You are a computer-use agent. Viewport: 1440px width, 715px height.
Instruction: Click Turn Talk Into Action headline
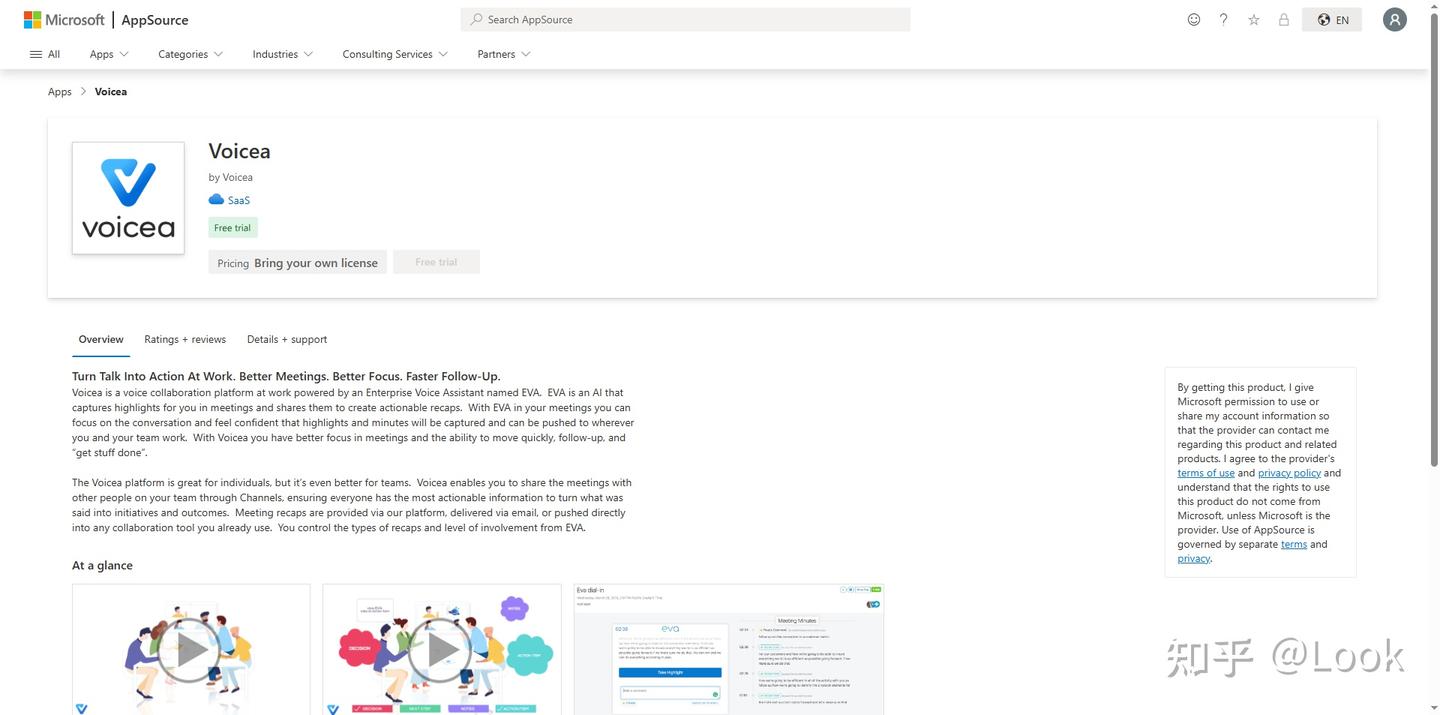(x=286, y=377)
